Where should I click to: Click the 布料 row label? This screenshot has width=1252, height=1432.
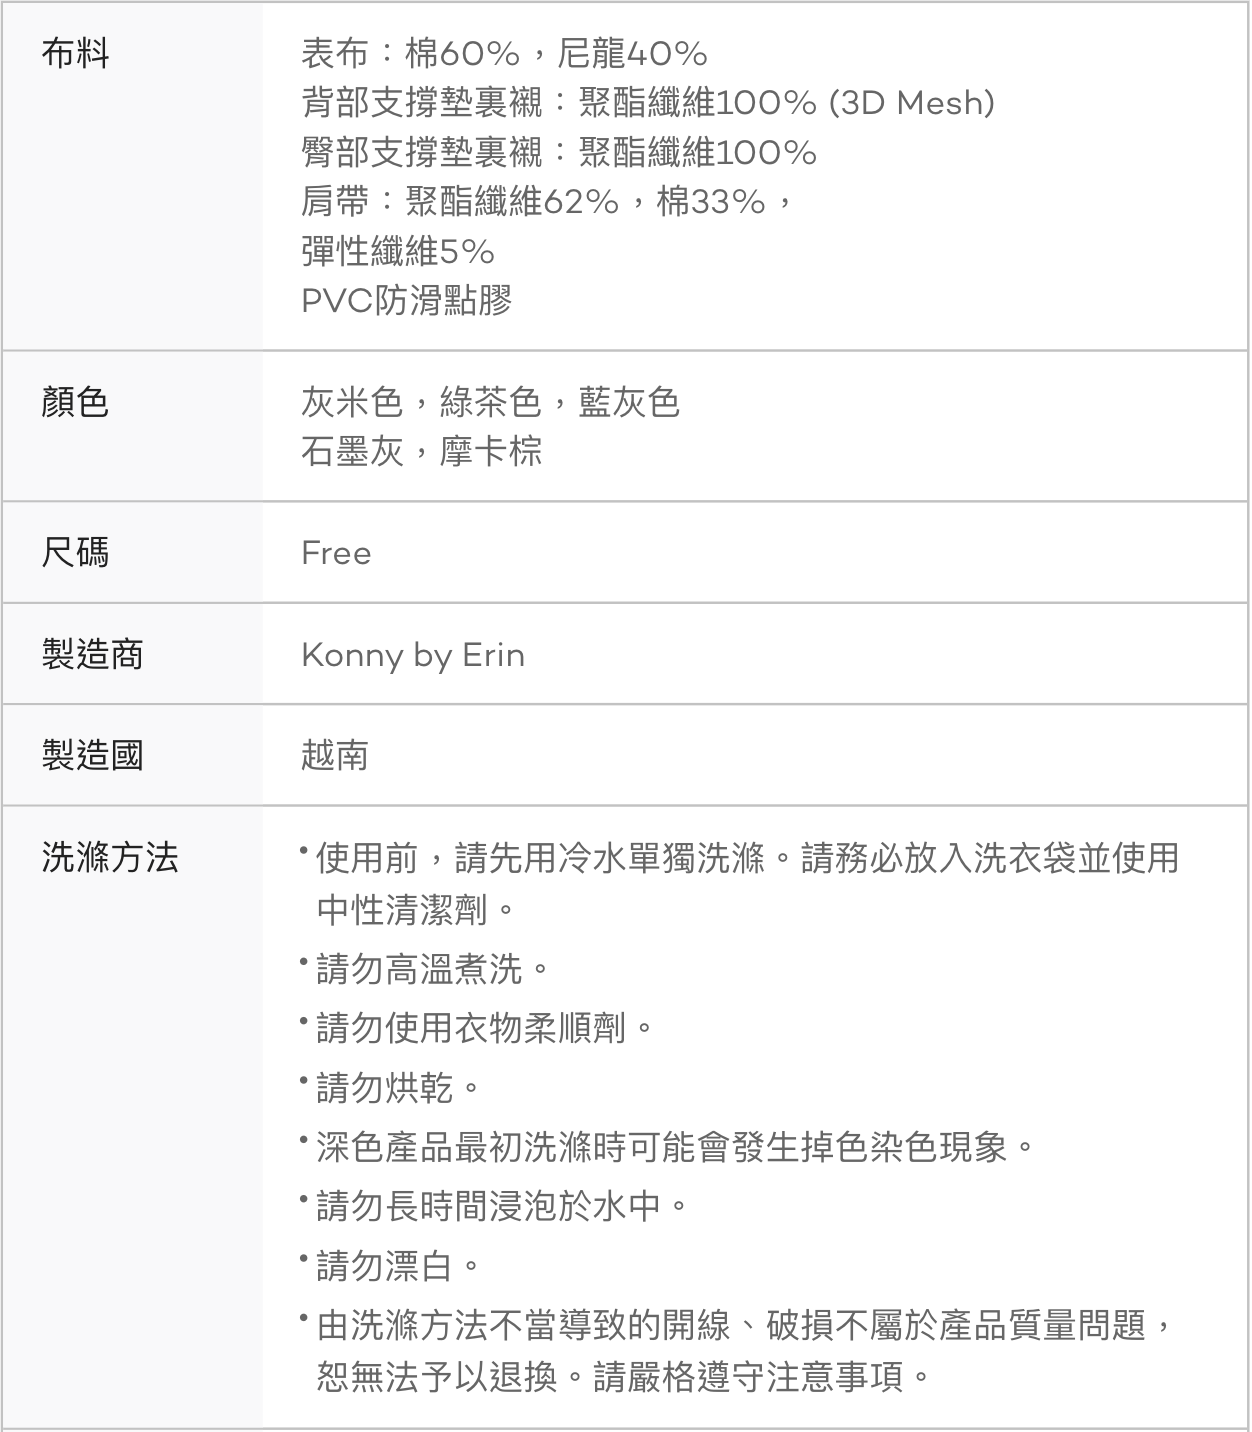[75, 53]
